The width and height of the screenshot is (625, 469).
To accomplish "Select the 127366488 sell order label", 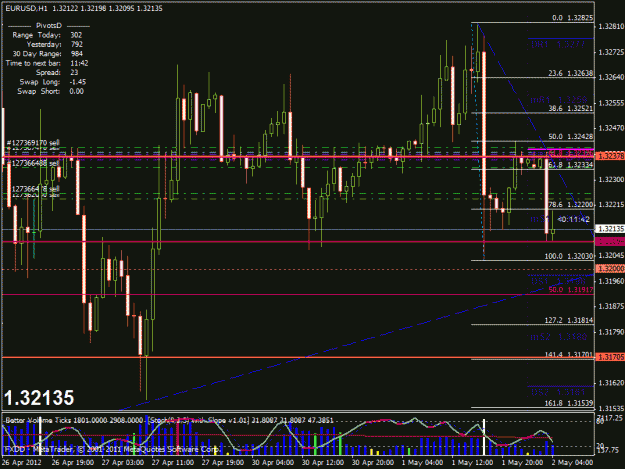I will coord(35,163).
